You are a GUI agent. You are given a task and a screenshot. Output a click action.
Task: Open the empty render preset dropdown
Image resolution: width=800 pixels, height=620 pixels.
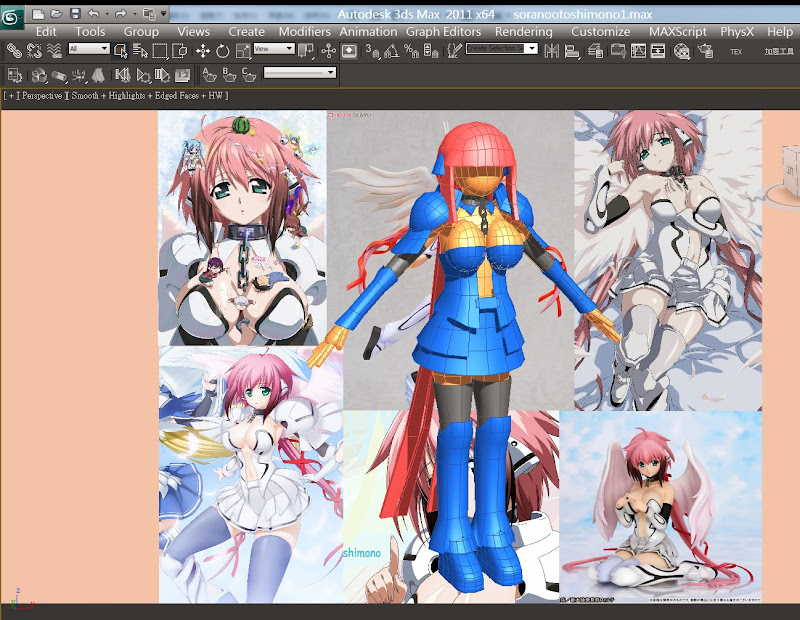click(x=299, y=73)
